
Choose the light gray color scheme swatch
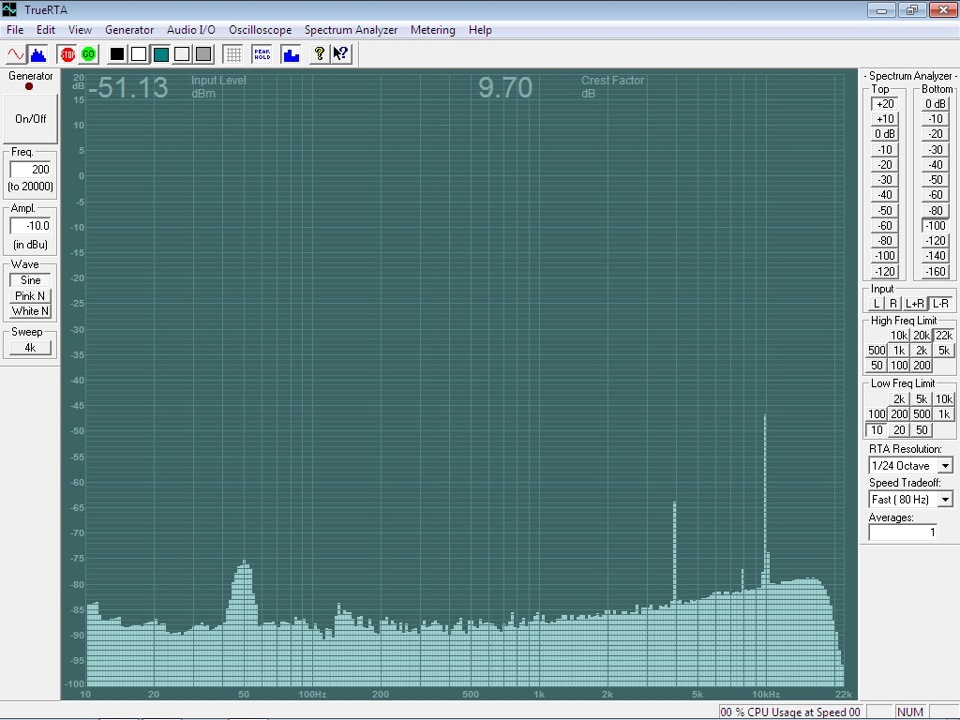tap(182, 54)
